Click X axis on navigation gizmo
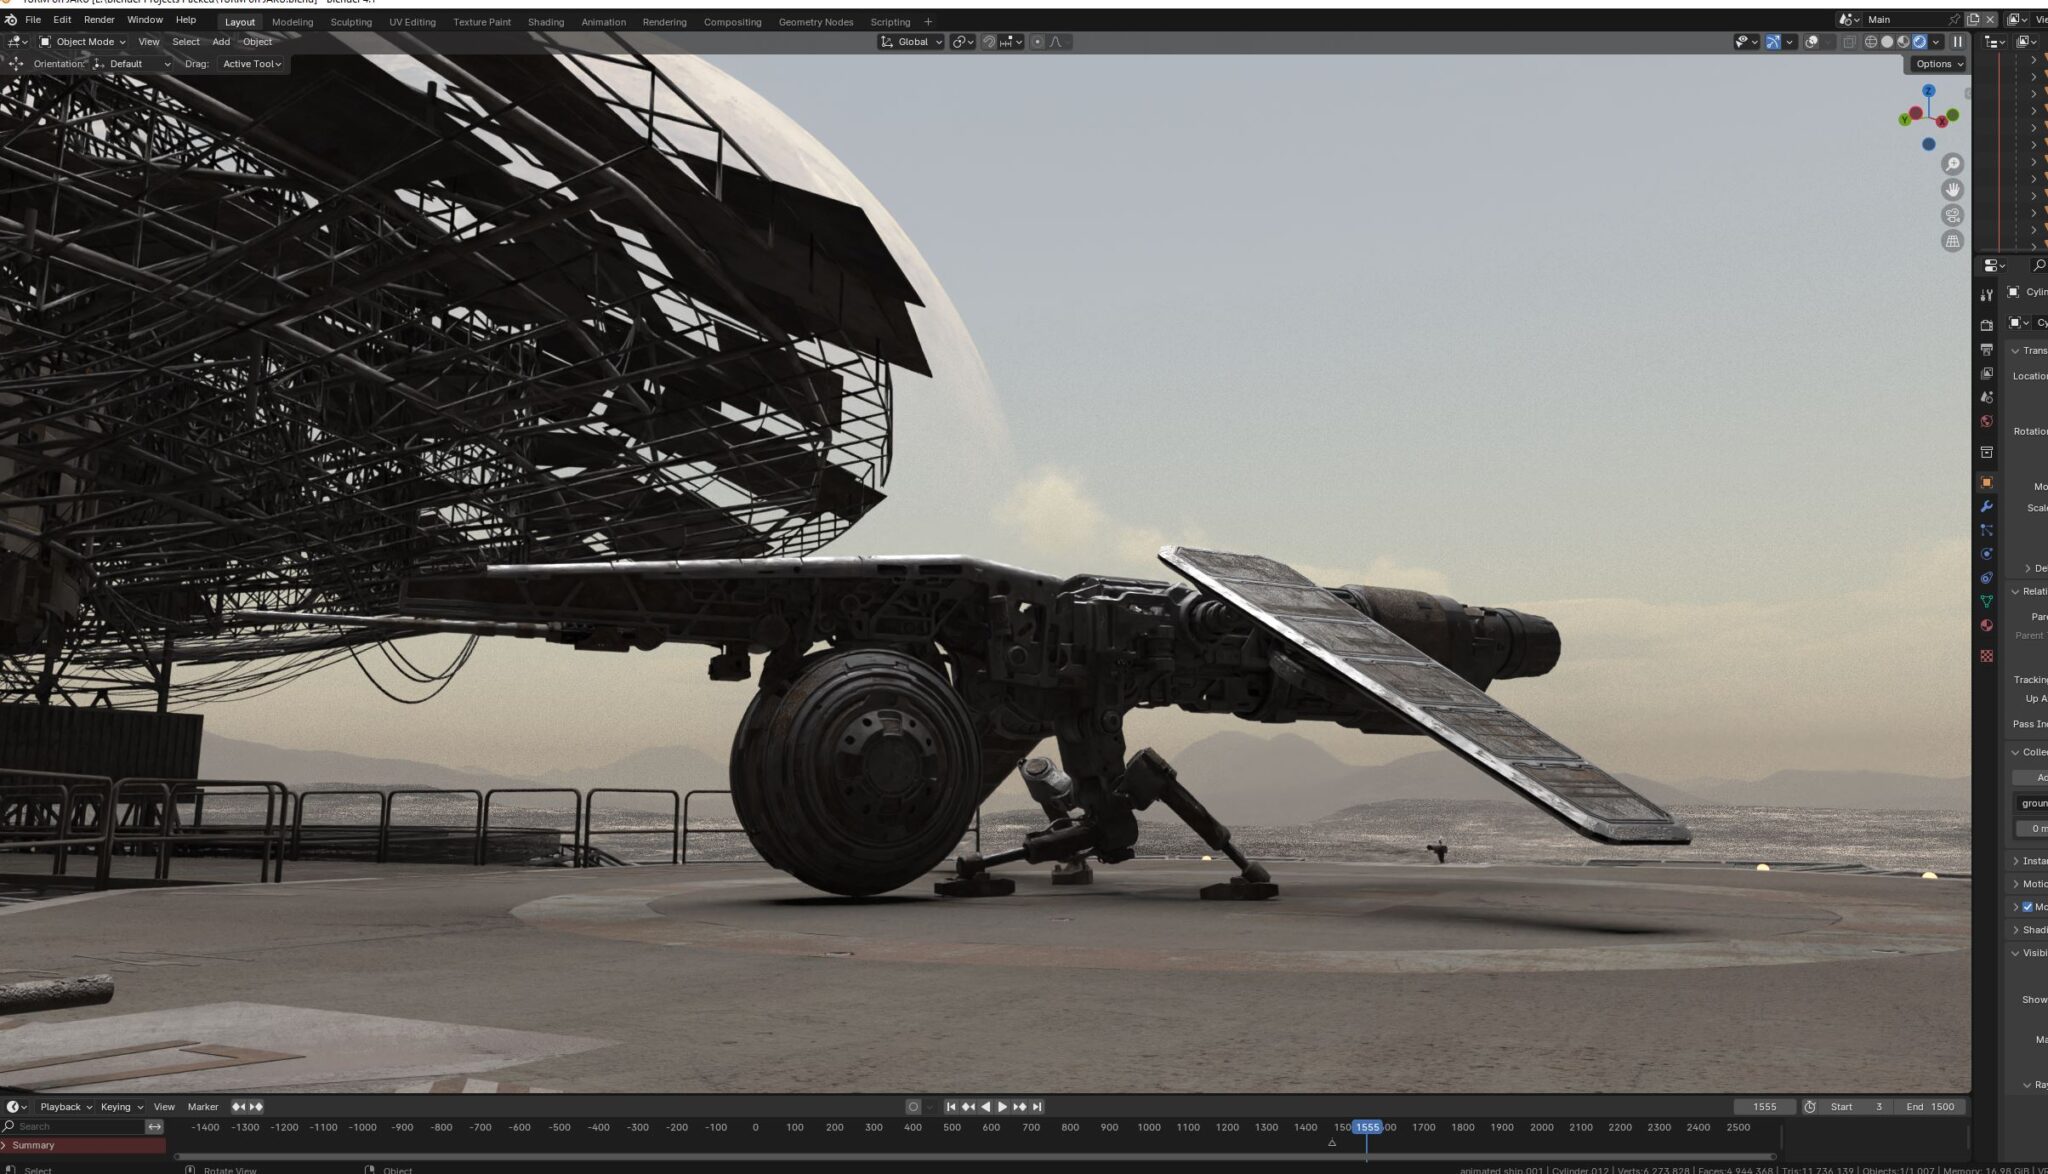Image resolution: width=2048 pixels, height=1174 pixels. pos(1941,121)
